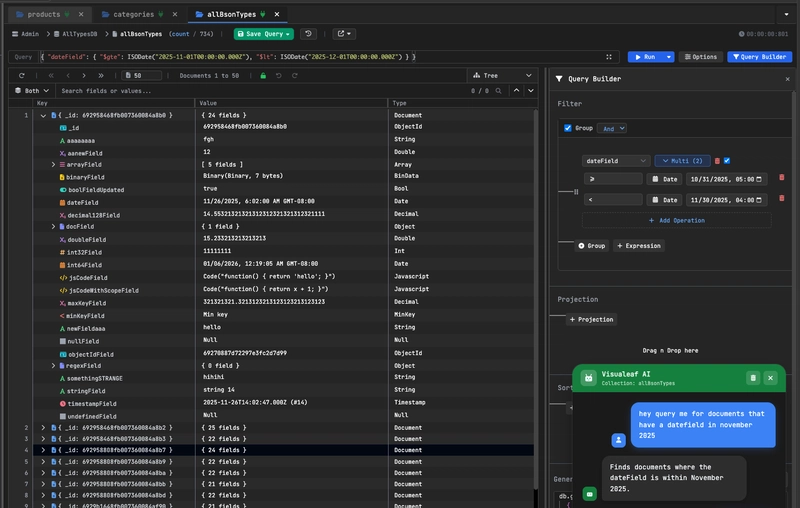
Task: Click the green lock icon in toolbar
Action: pyautogui.click(x=264, y=75)
